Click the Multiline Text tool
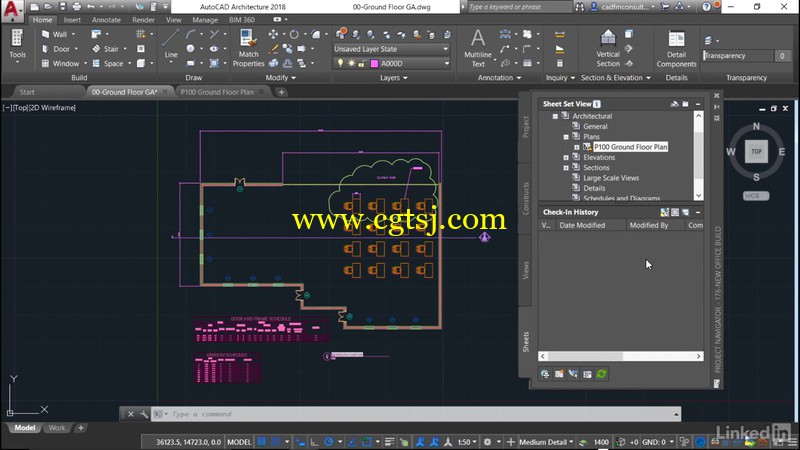 478,48
